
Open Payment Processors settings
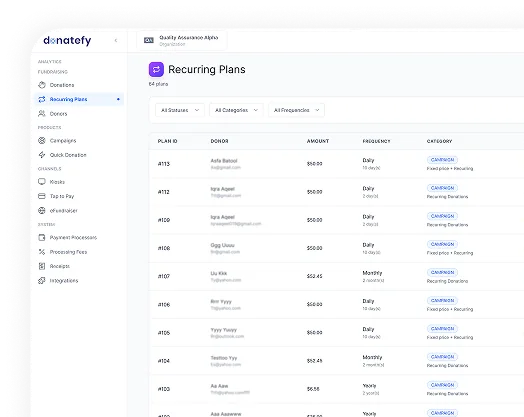73,238
